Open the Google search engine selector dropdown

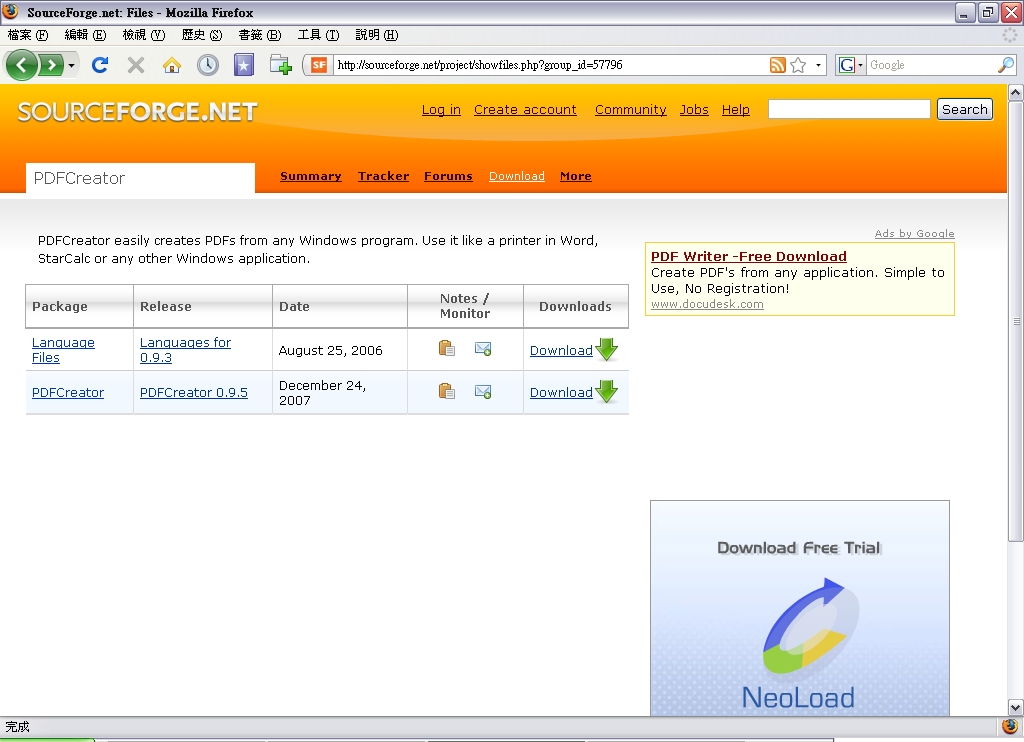point(851,65)
